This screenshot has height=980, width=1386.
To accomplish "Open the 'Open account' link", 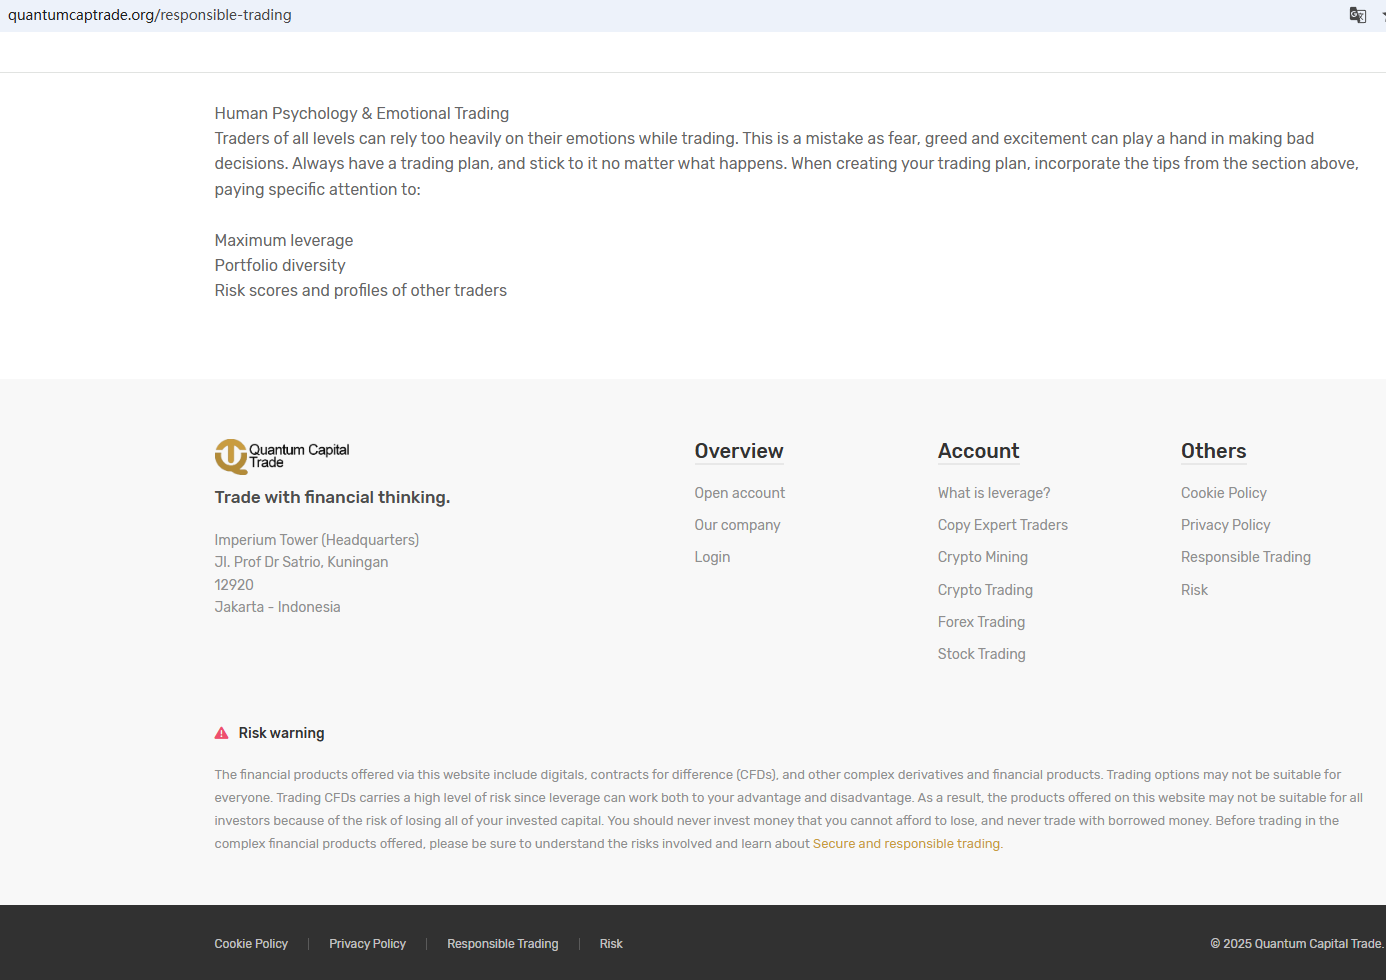I will pos(739,493).
